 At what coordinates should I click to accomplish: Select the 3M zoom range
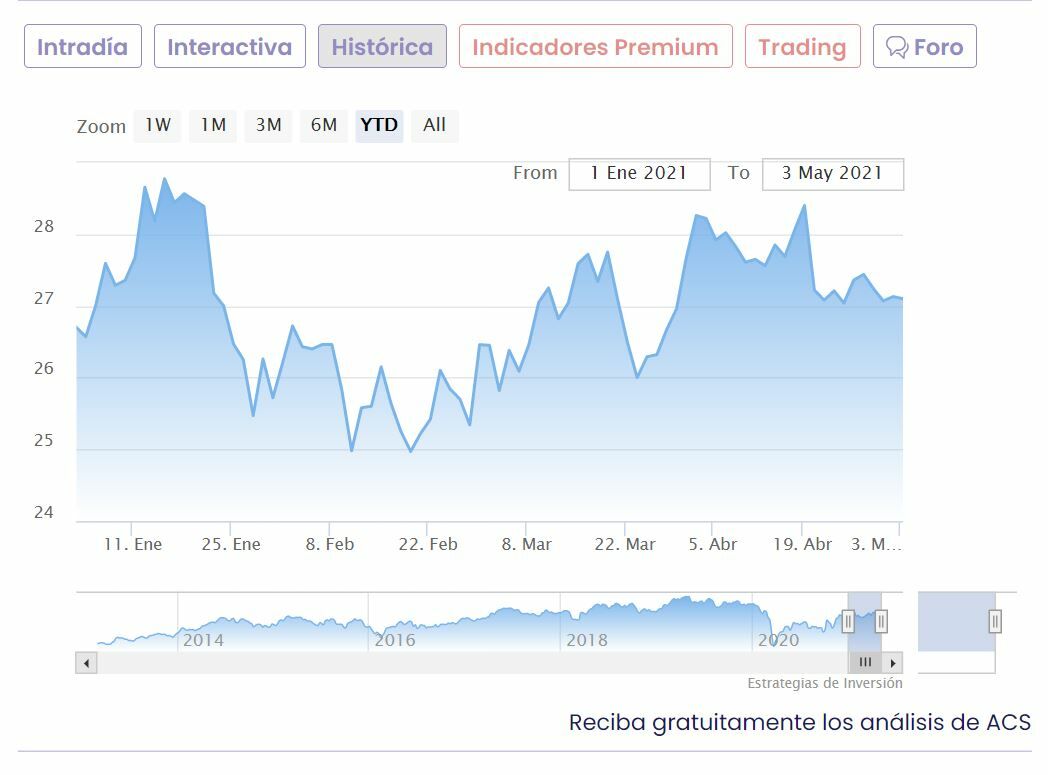(x=268, y=126)
